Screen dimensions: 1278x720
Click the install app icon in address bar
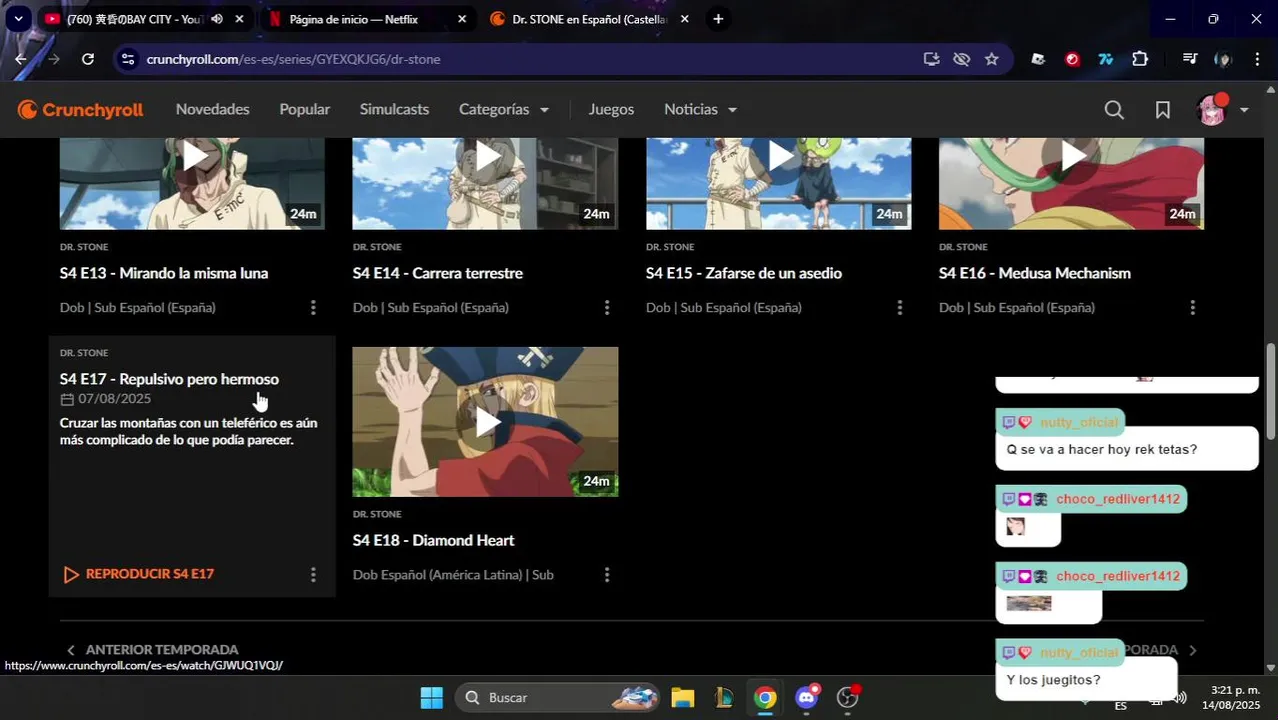[931, 59]
